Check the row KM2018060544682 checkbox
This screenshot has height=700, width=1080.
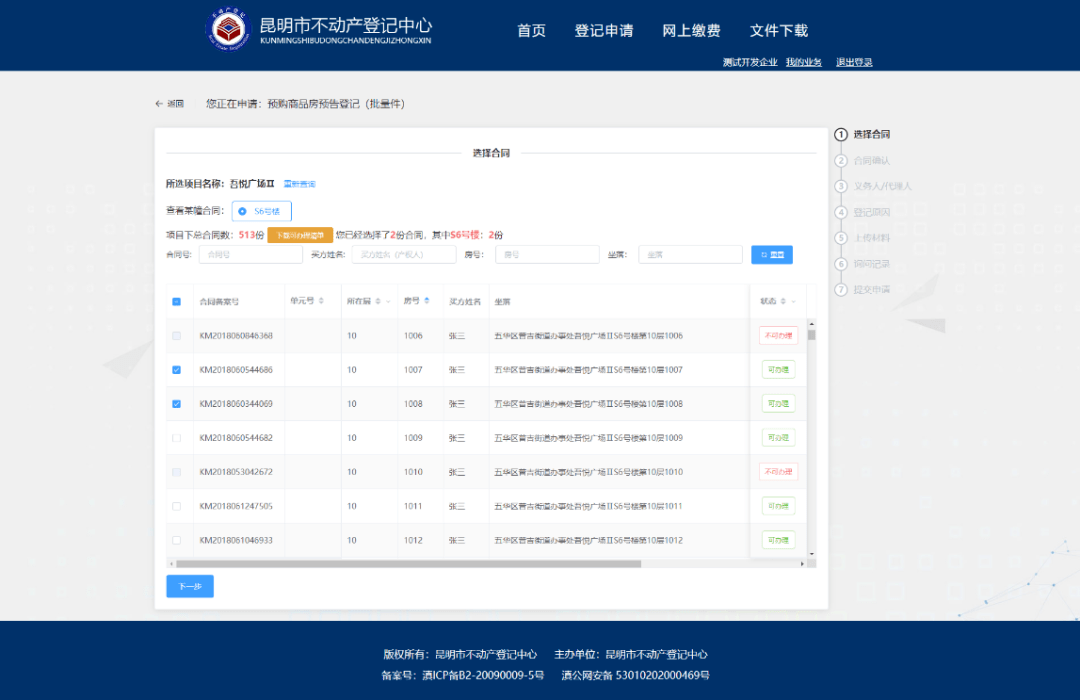(x=176, y=438)
